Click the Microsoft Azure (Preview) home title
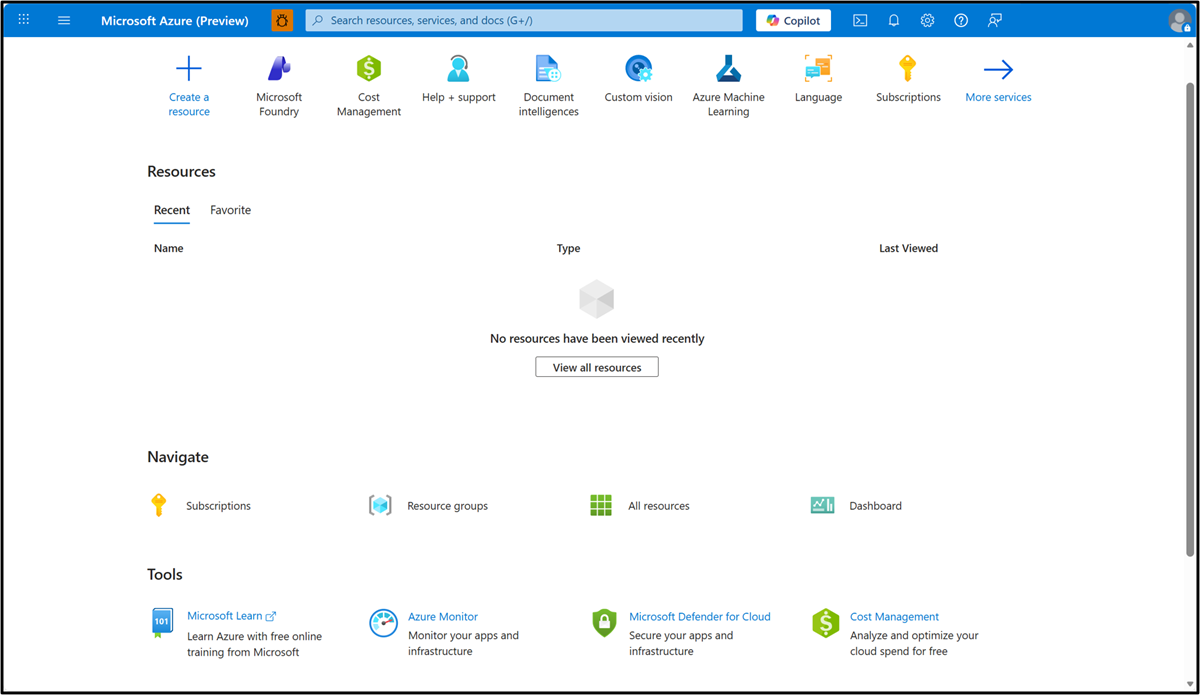 point(175,20)
